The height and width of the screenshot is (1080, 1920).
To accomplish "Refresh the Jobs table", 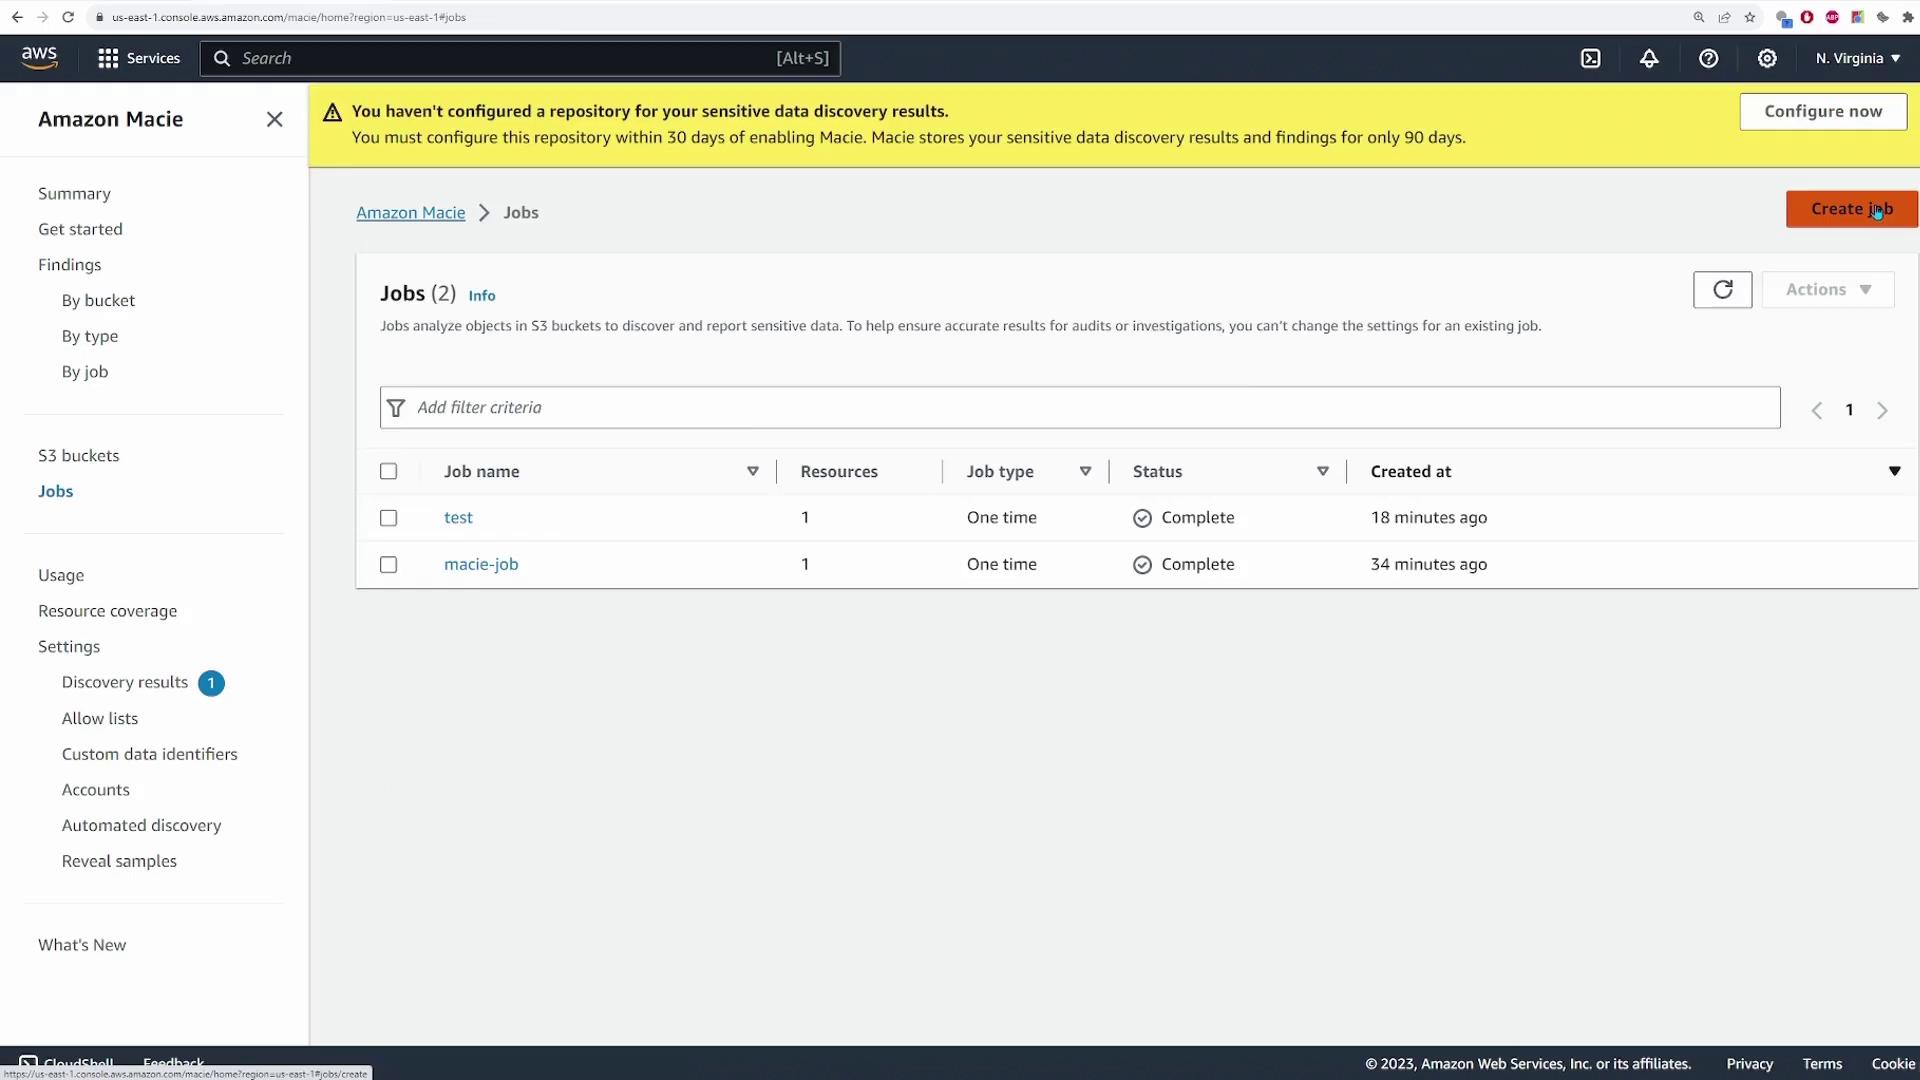I will [x=1722, y=290].
